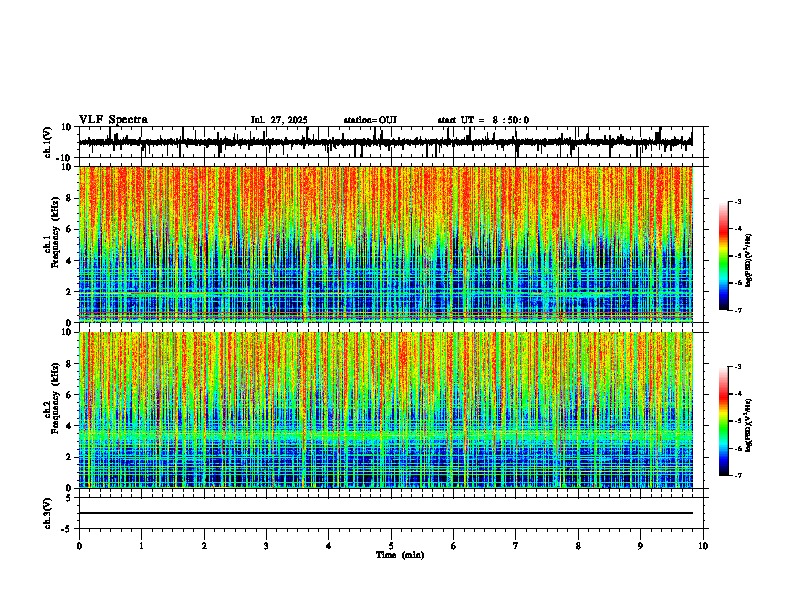Click the -7 label on ch.2 color bar
The width and height of the screenshot is (792, 612).
[738, 475]
